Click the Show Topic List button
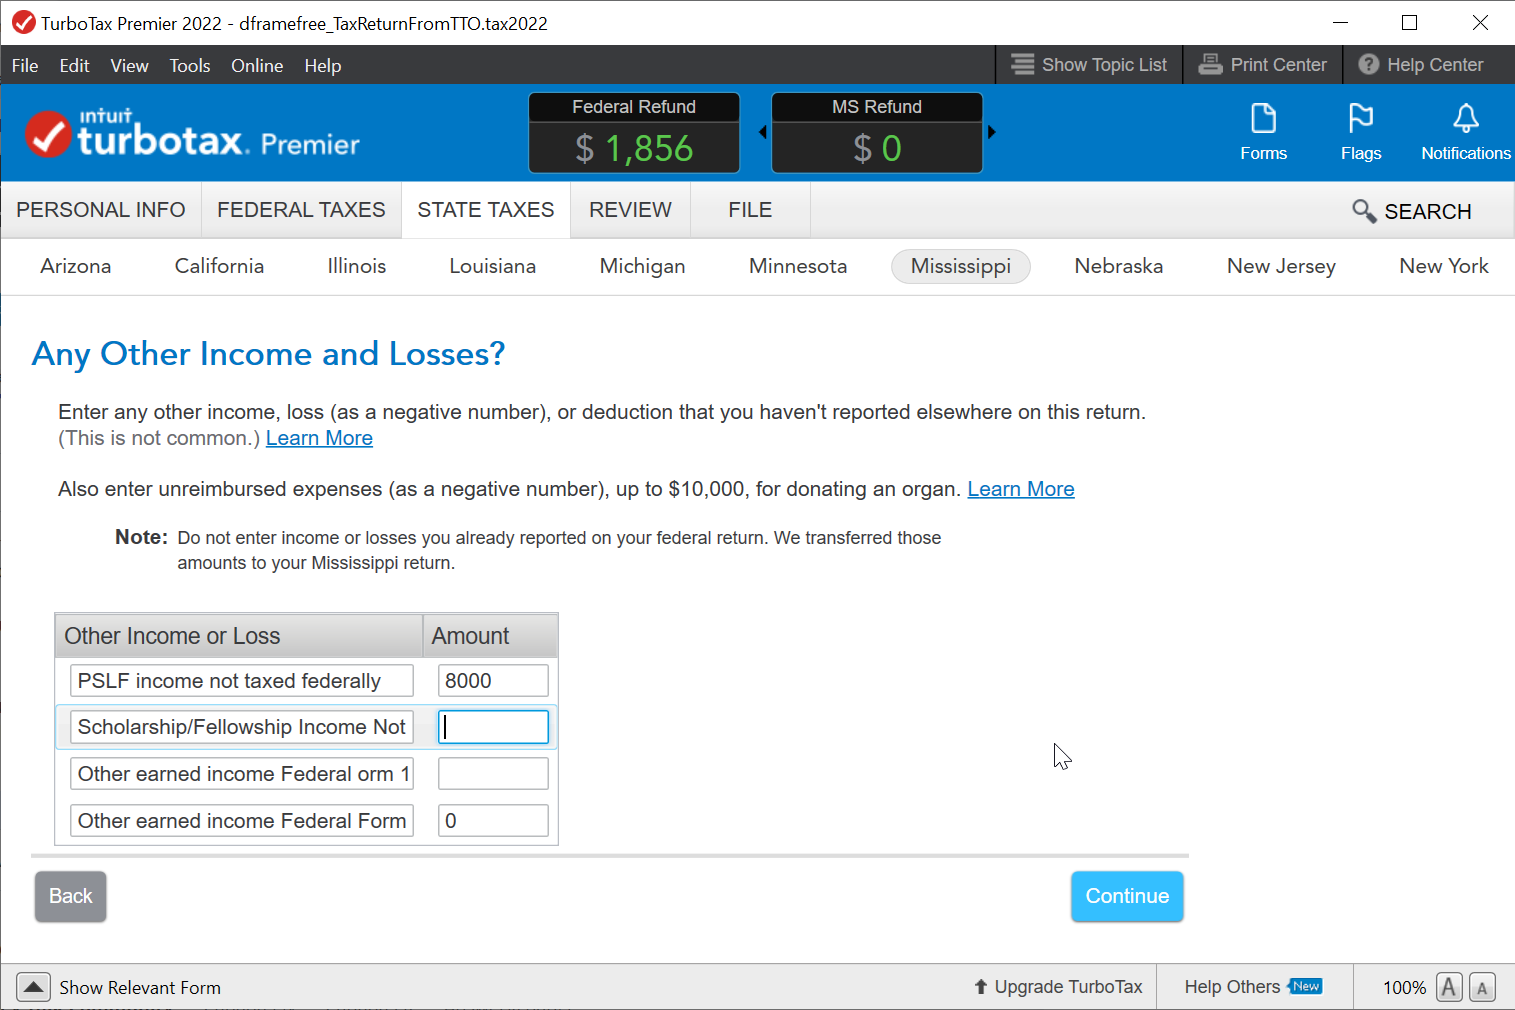The image size is (1515, 1010). click(x=1089, y=65)
